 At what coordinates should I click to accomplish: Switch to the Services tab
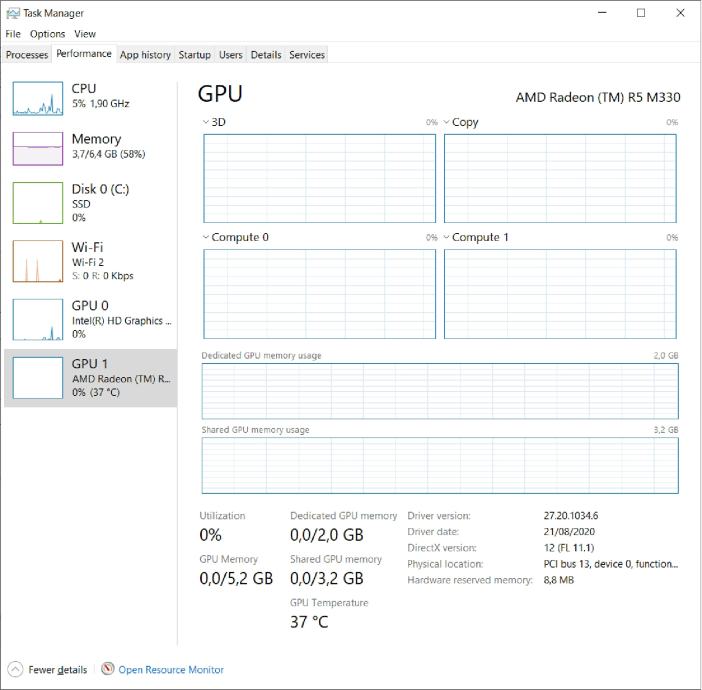coord(307,55)
